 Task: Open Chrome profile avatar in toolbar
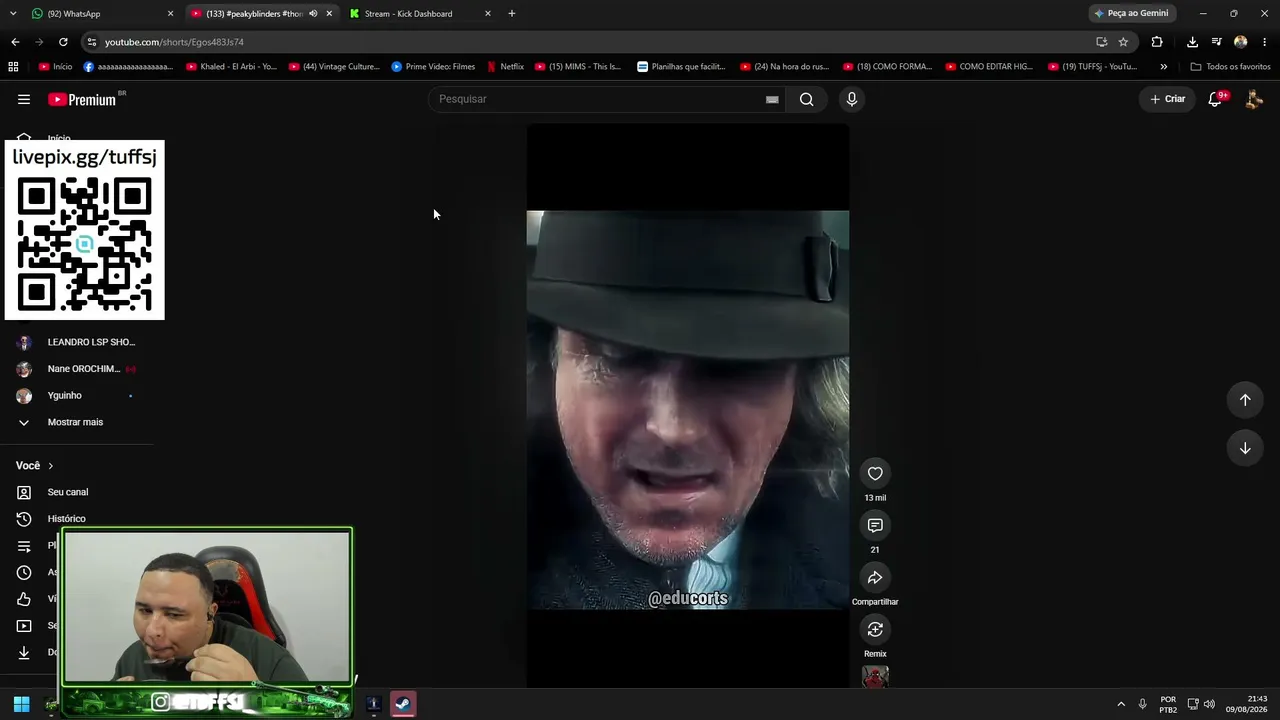point(1241,42)
